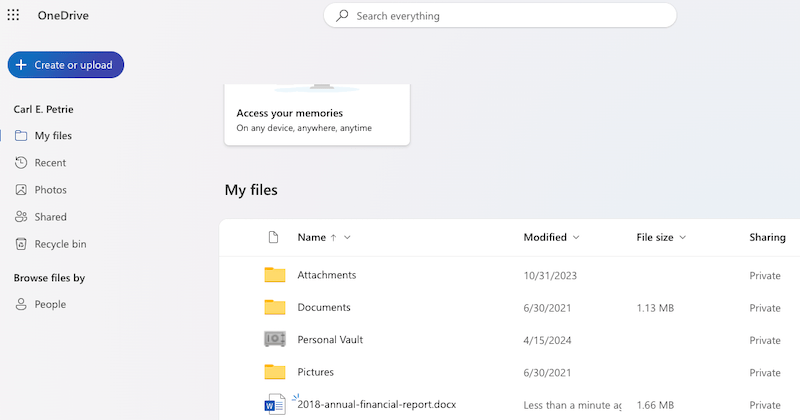Open Shared in the sidebar
The width and height of the screenshot is (800, 420).
[51, 217]
